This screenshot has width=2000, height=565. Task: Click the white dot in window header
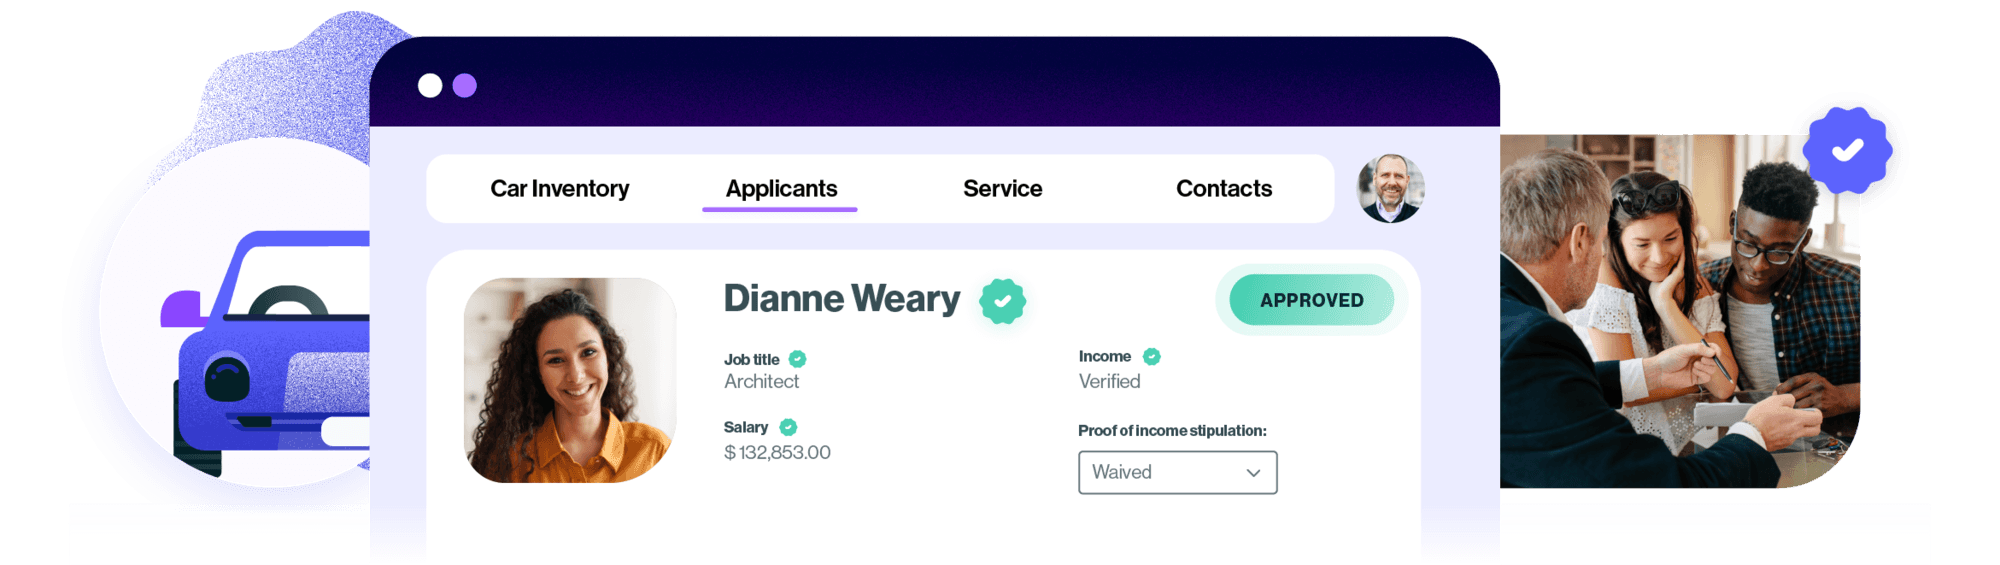pyautogui.click(x=430, y=86)
